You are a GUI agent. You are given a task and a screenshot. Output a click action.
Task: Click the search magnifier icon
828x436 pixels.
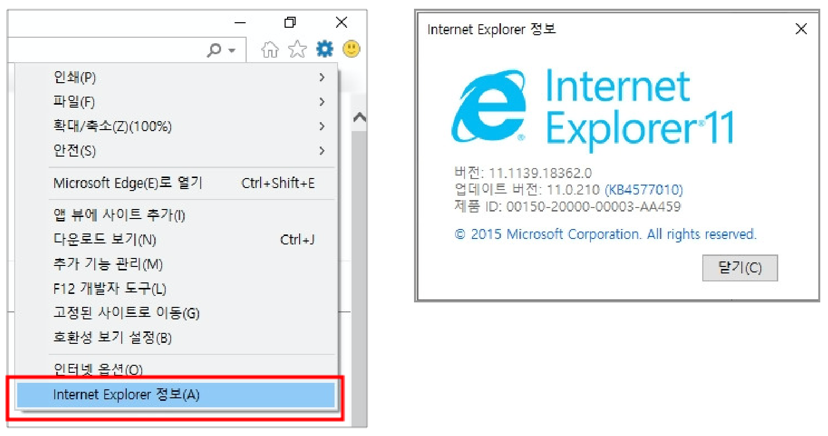click(214, 50)
